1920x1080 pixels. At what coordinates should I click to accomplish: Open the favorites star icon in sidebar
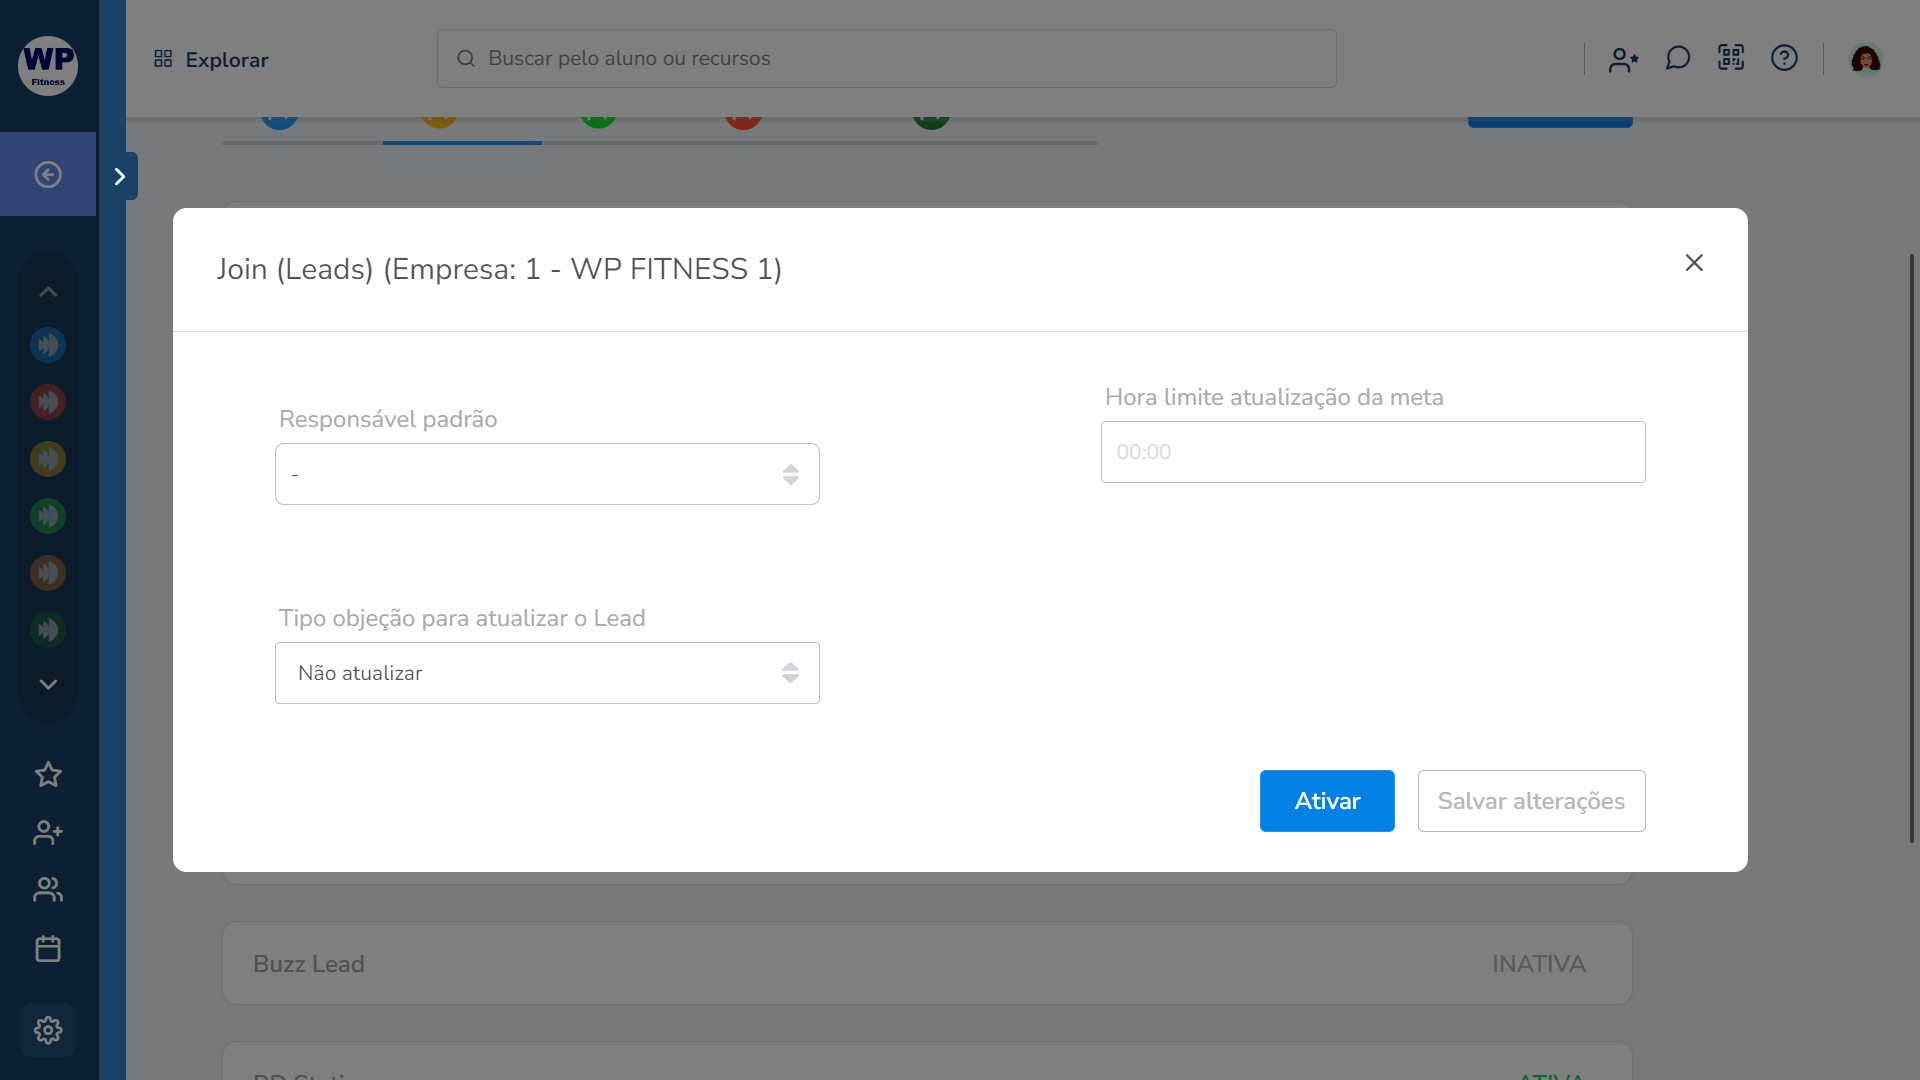48,774
